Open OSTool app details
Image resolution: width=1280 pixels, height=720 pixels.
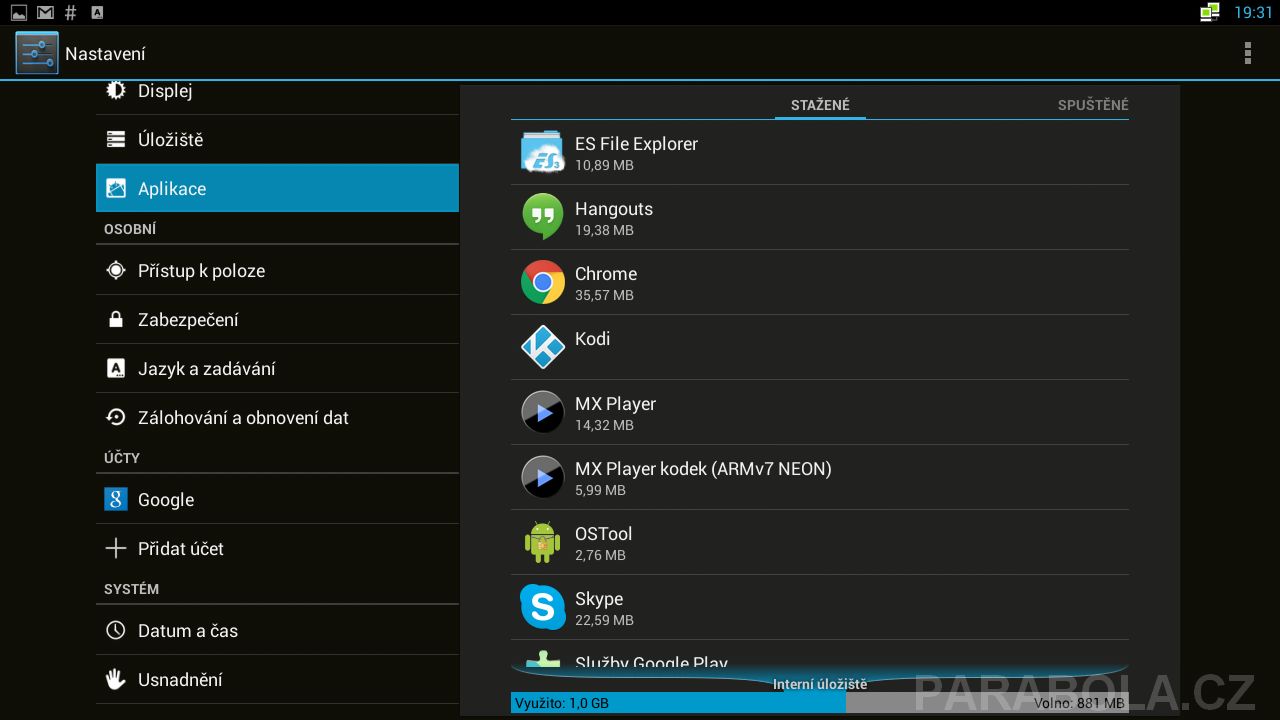820,542
